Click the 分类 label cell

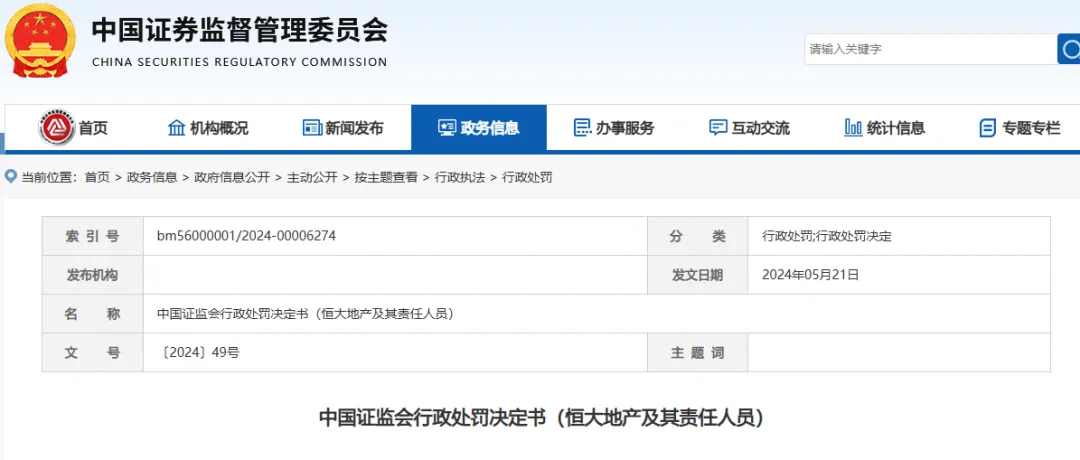pyautogui.click(x=698, y=236)
